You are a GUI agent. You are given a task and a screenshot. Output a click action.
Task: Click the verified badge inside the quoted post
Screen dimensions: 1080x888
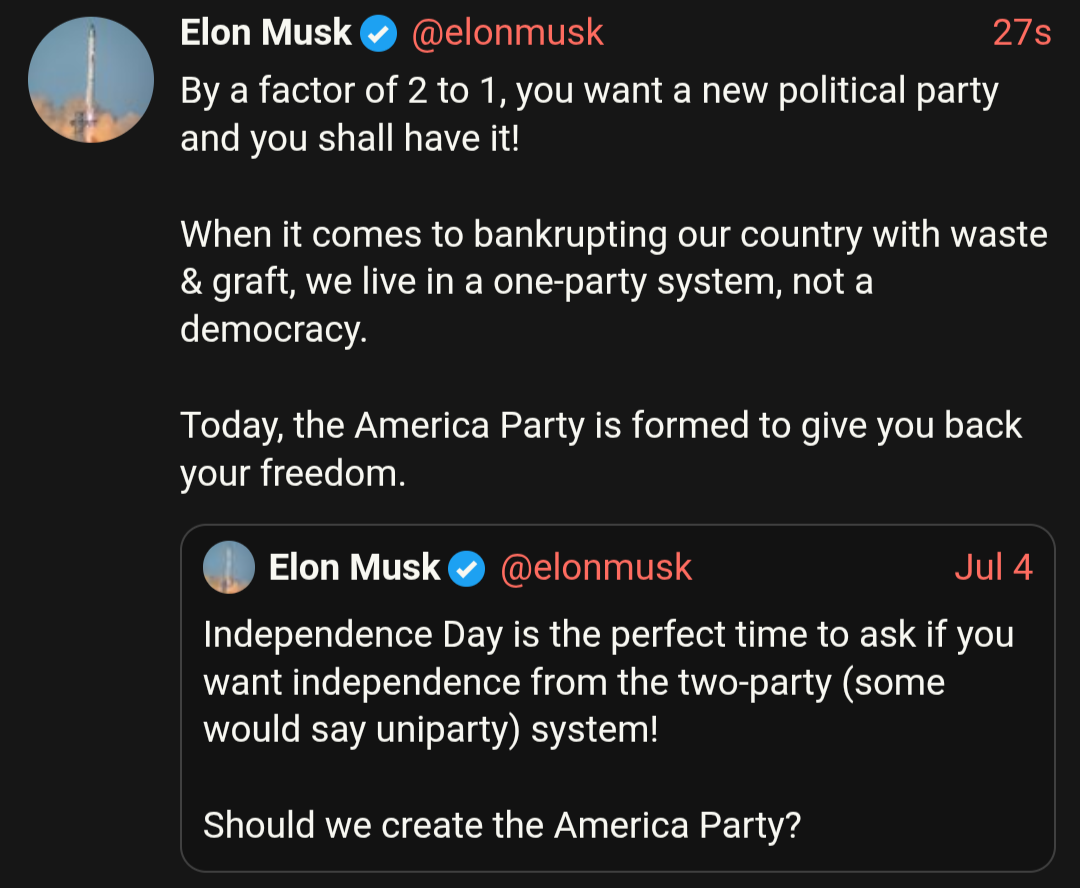(x=467, y=569)
